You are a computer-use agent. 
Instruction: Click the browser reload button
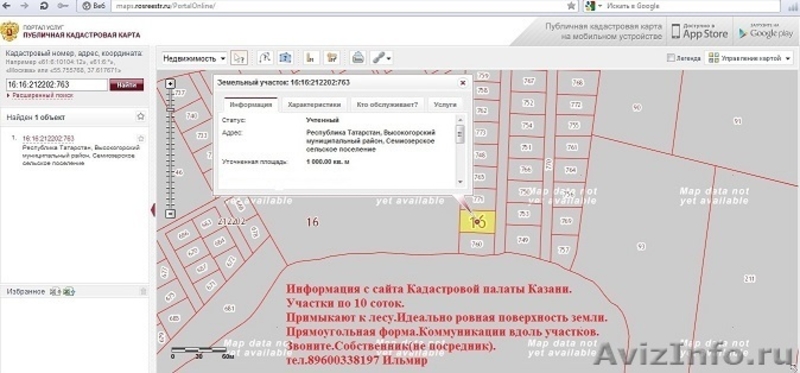point(44,6)
